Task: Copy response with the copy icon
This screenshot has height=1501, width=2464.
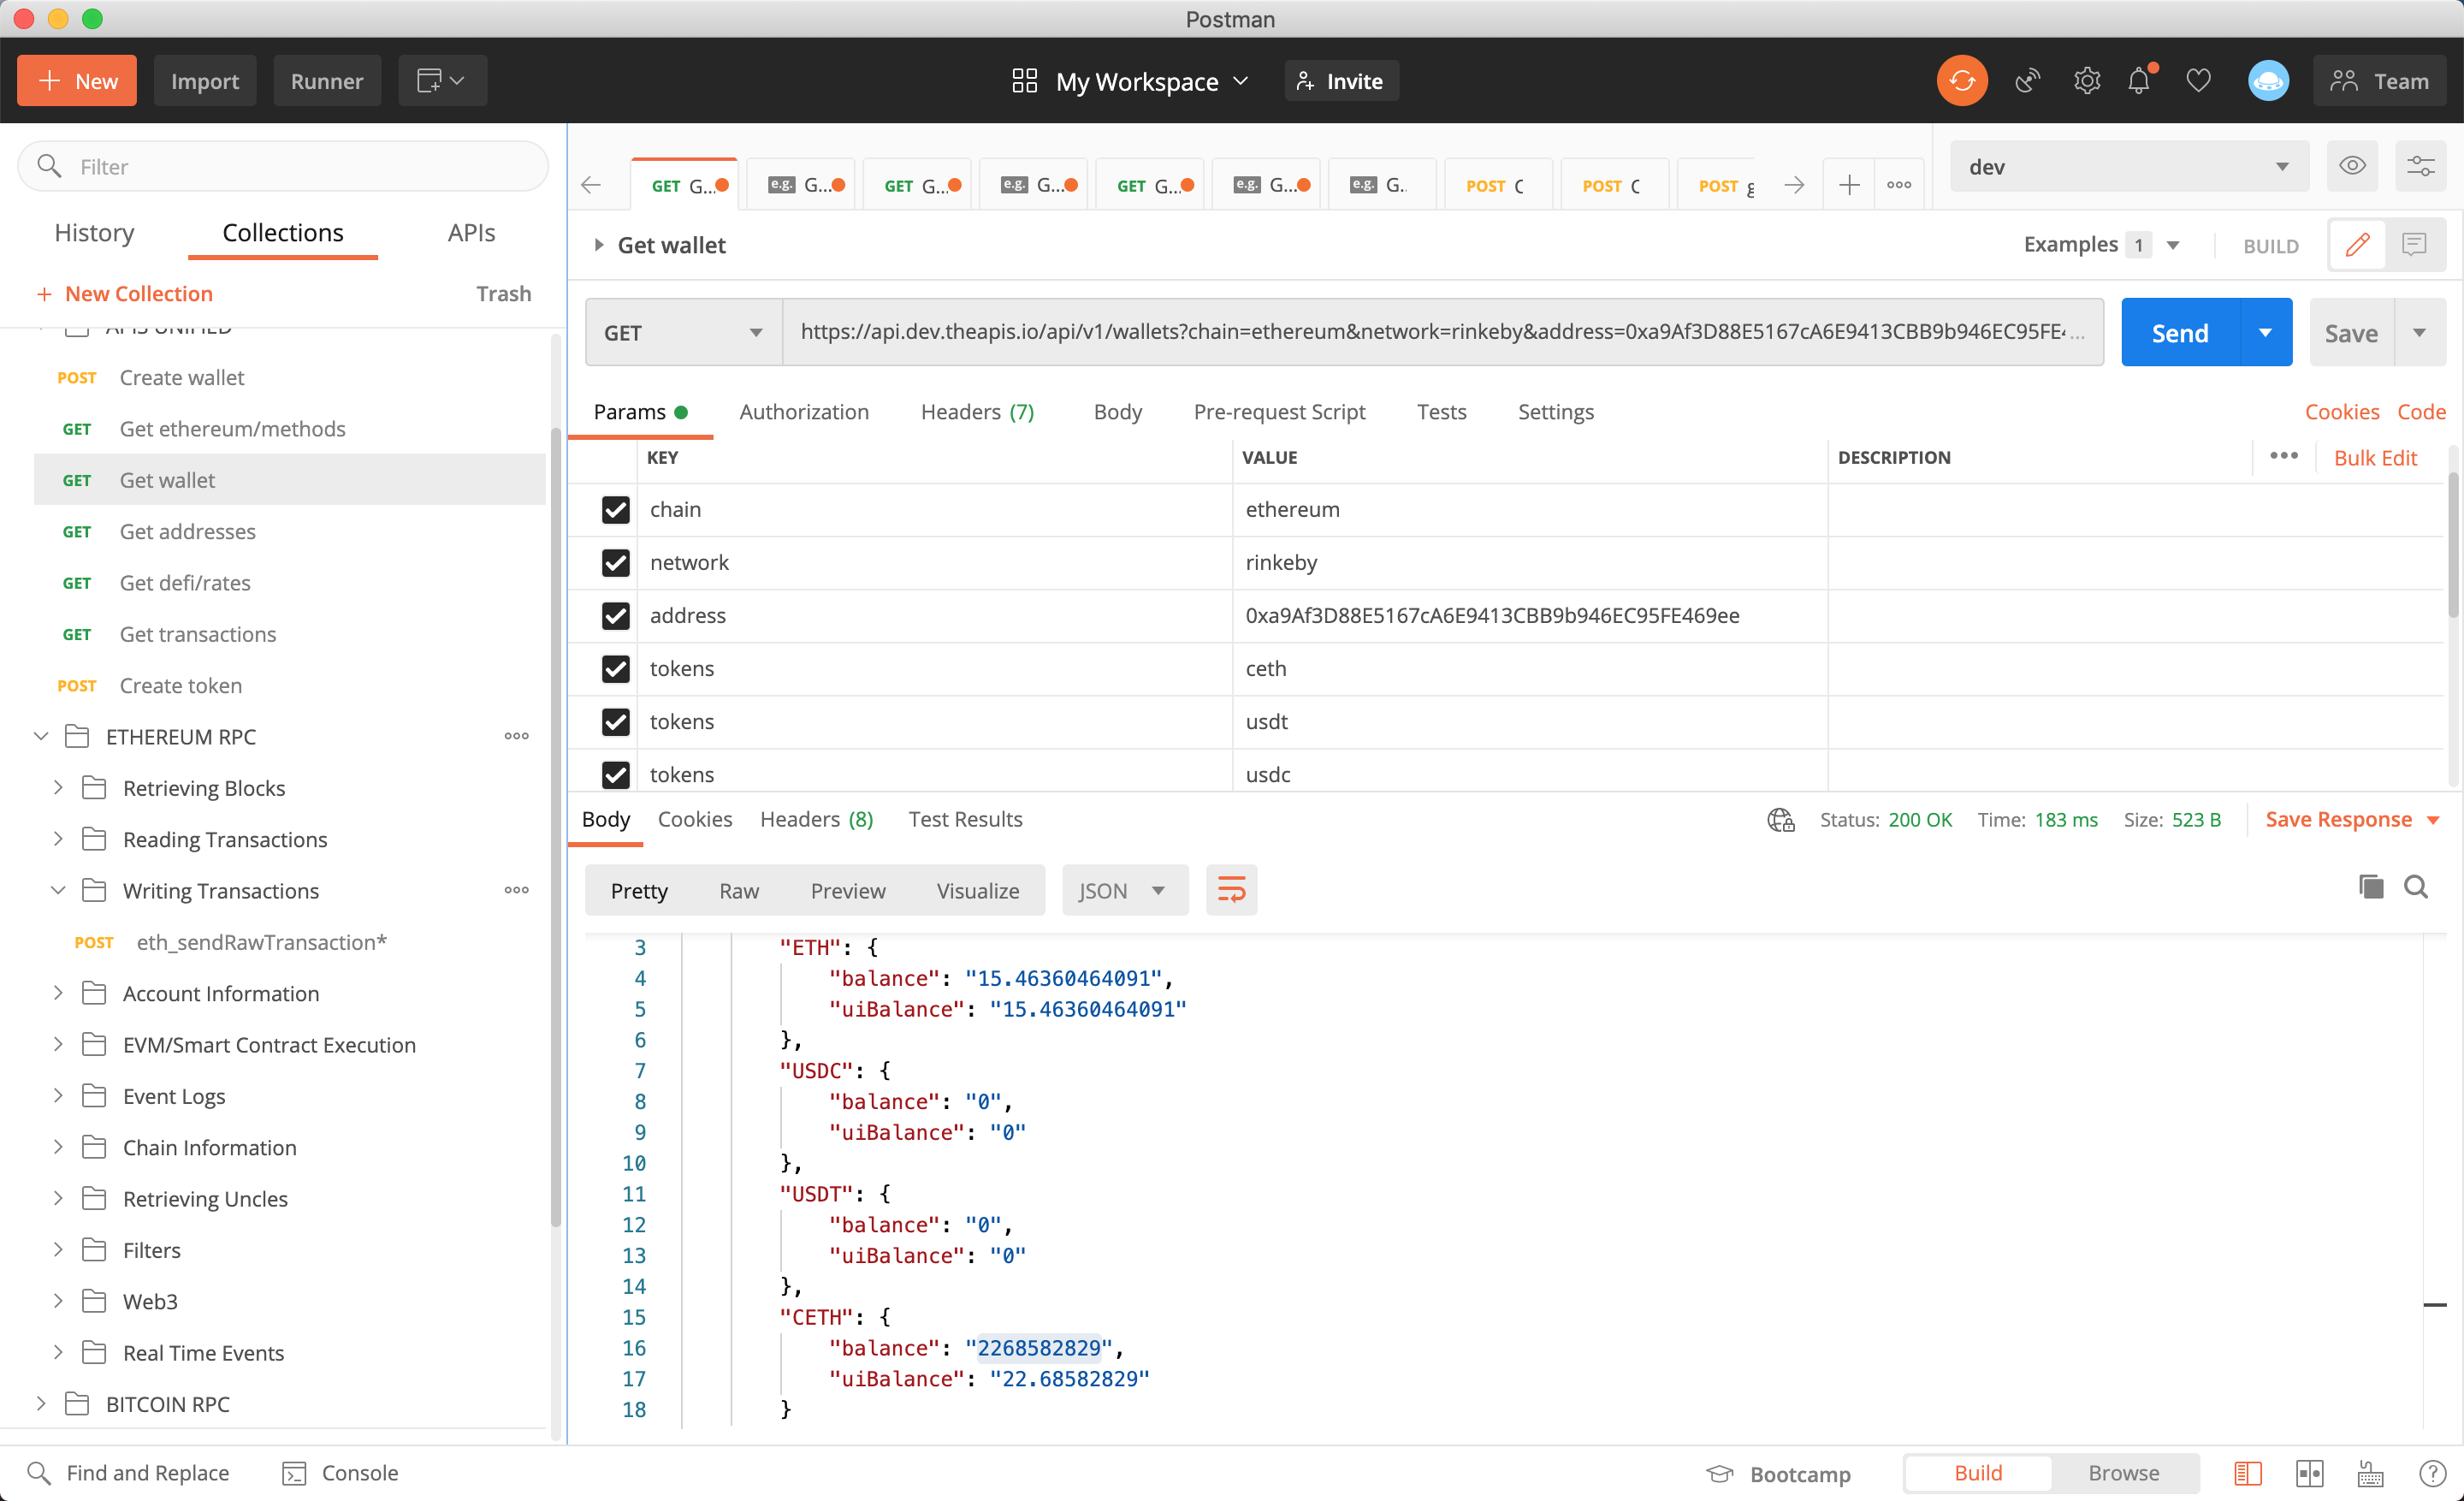Action: [2370, 887]
